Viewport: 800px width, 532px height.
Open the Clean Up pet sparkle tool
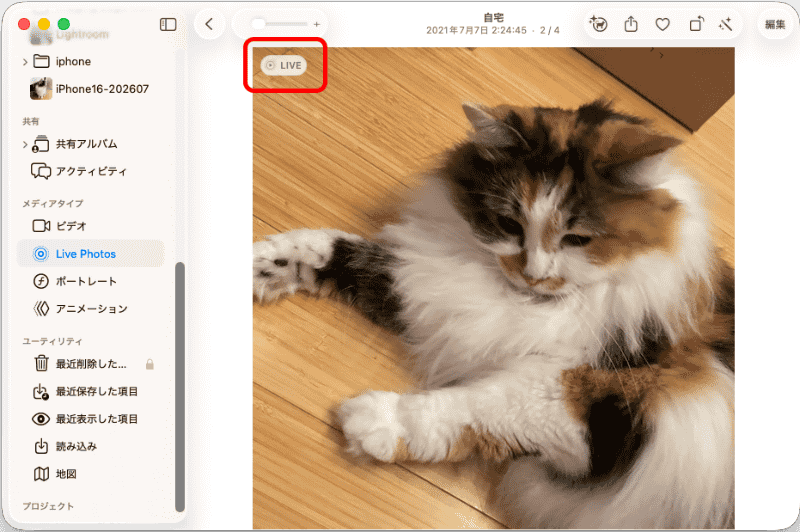(598, 24)
